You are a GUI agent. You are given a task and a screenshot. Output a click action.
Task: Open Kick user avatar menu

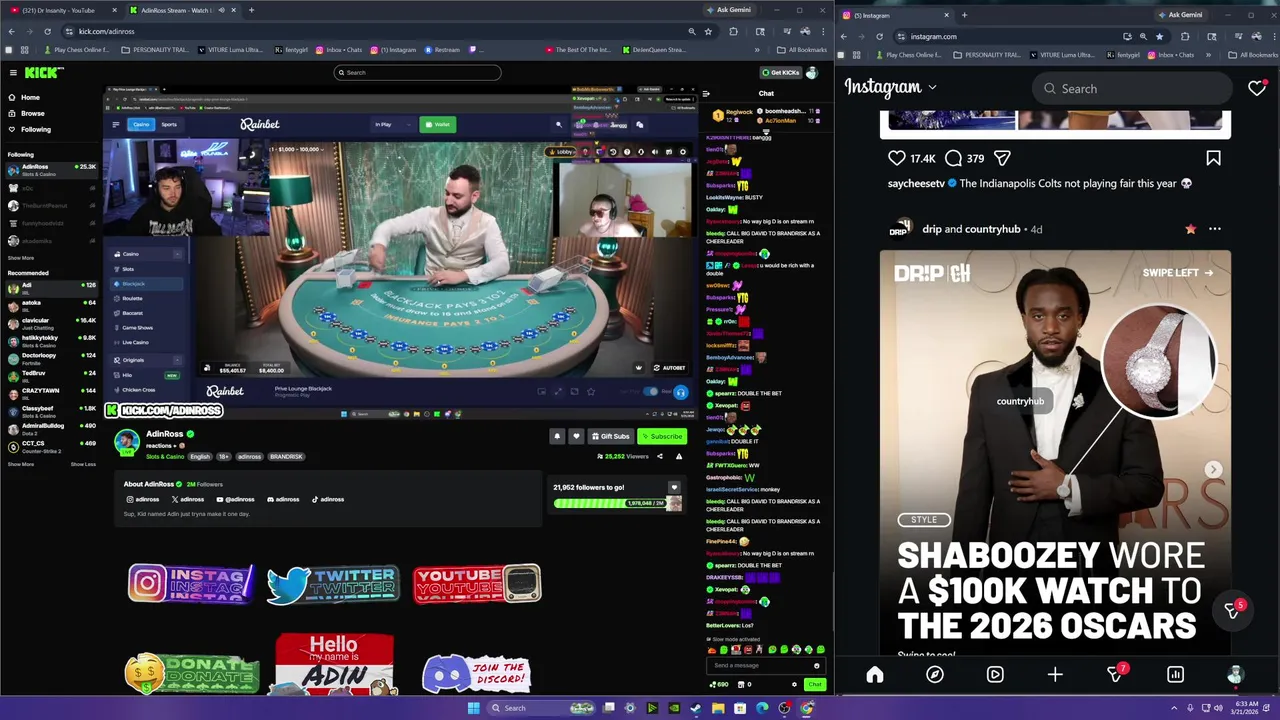click(812, 72)
